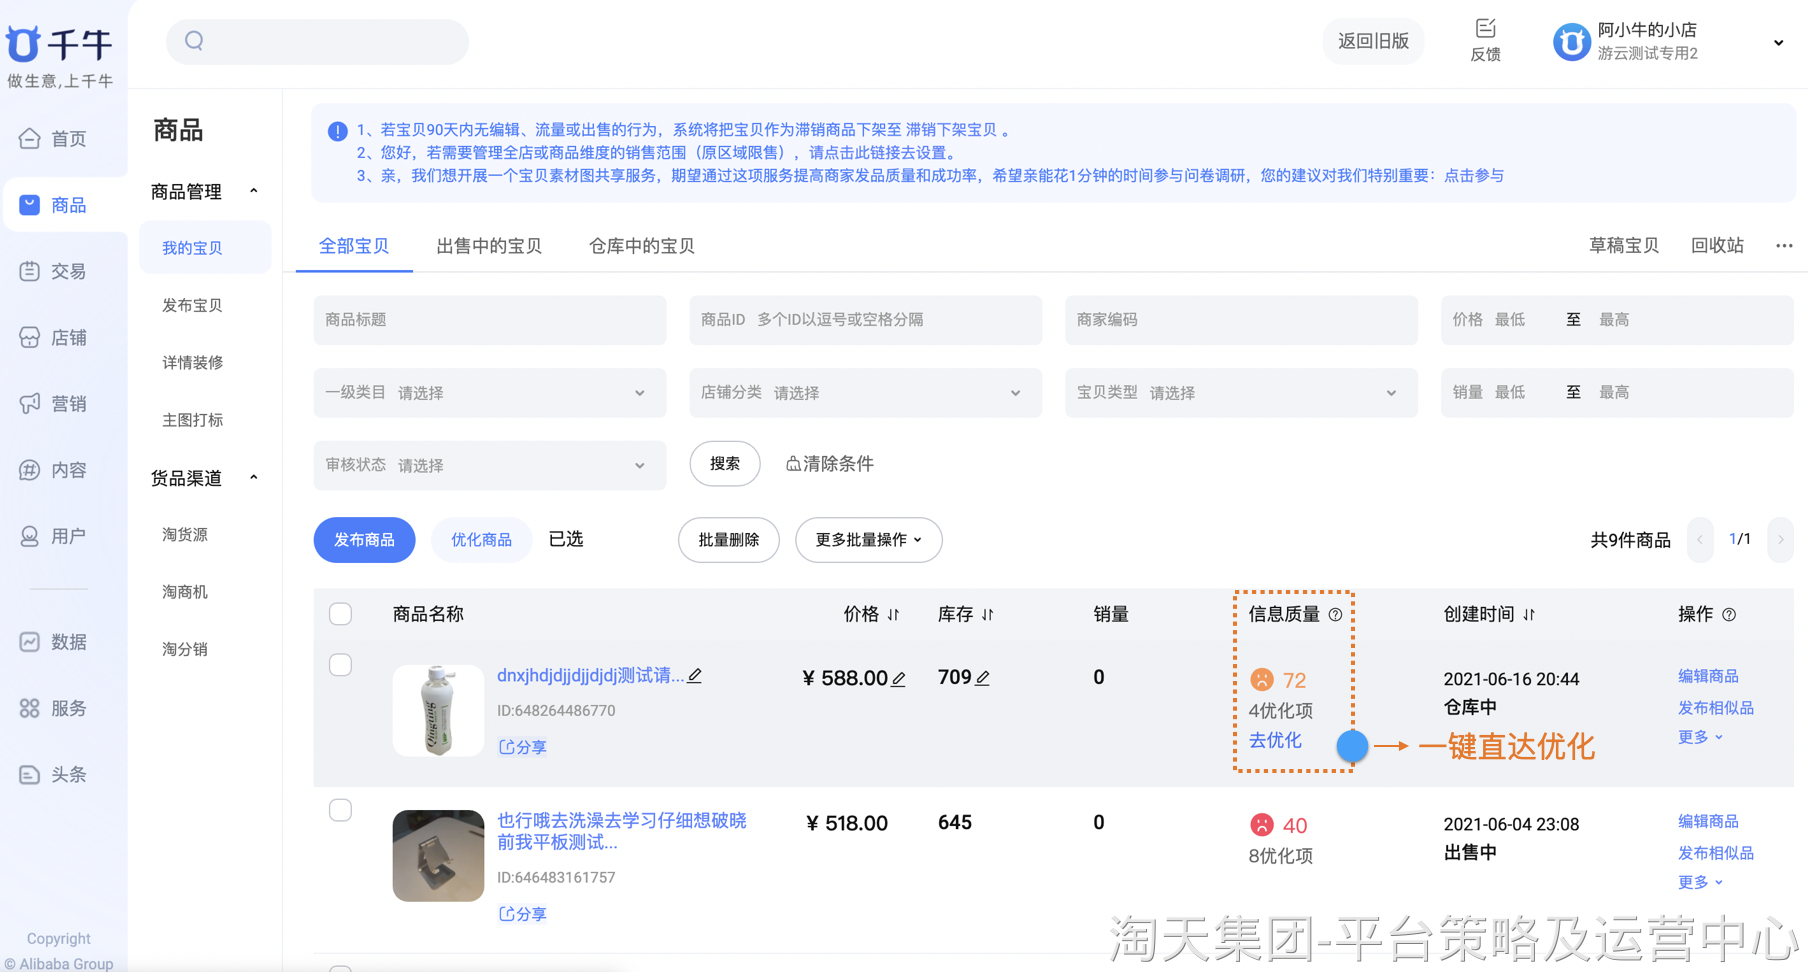Image resolution: width=1808 pixels, height=972 pixels.
Task: Click into 商品标题 input field
Action: 489,320
